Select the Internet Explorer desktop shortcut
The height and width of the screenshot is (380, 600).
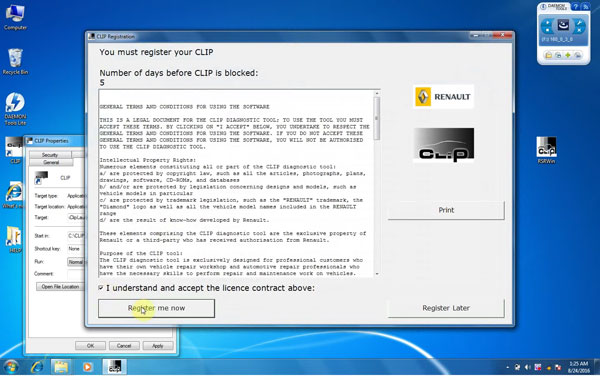[x=14, y=195]
